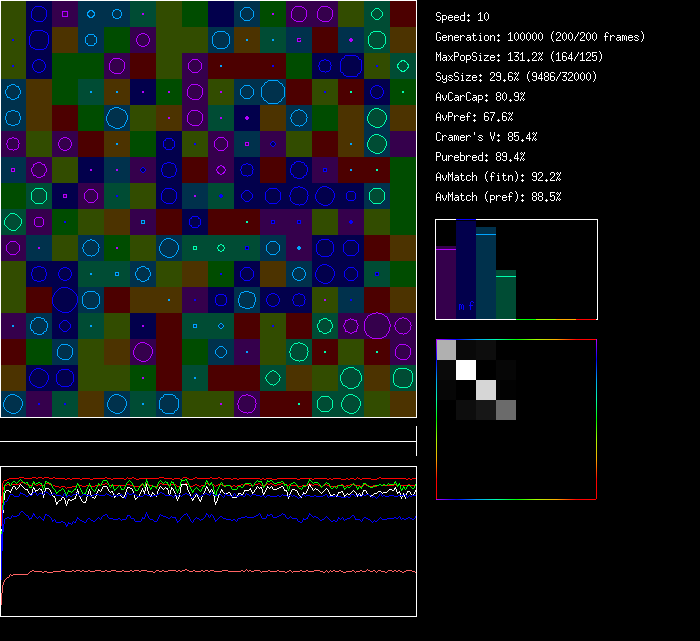Select the Generation counter text
The image size is (700, 641).
coord(539,37)
